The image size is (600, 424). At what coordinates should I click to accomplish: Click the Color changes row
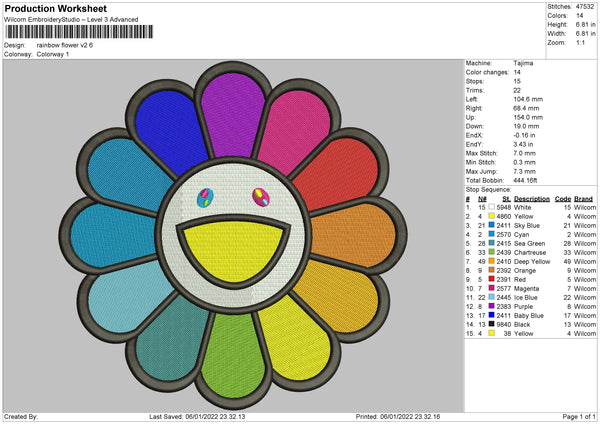(493, 72)
